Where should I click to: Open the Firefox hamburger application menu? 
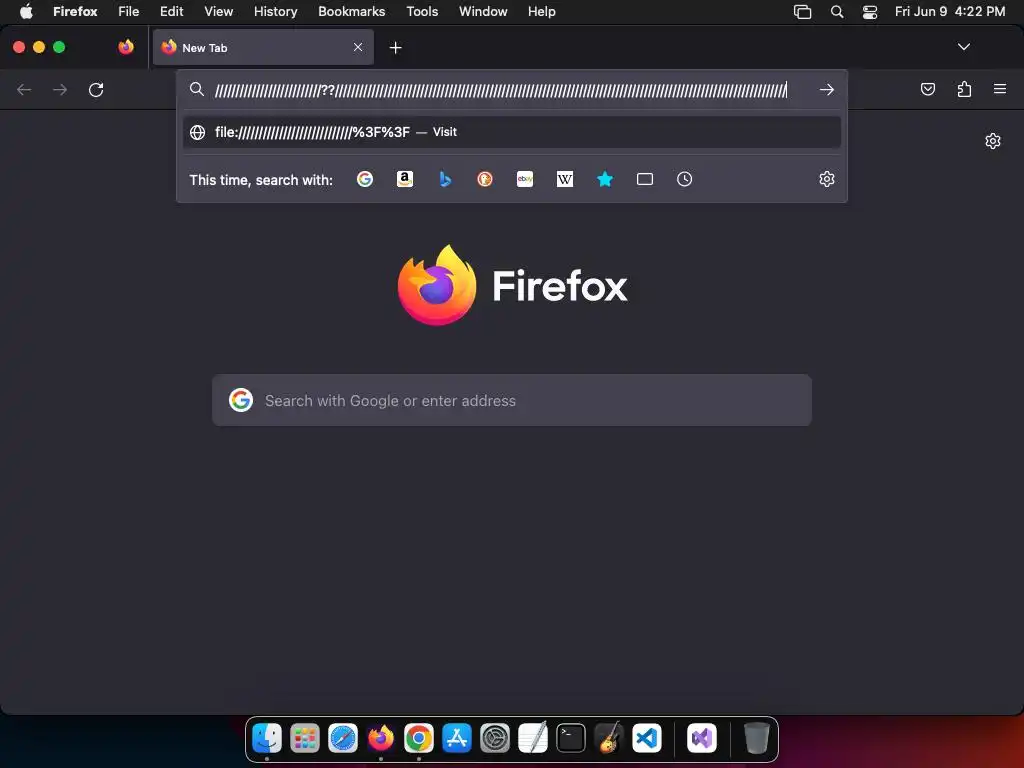coord(1000,89)
